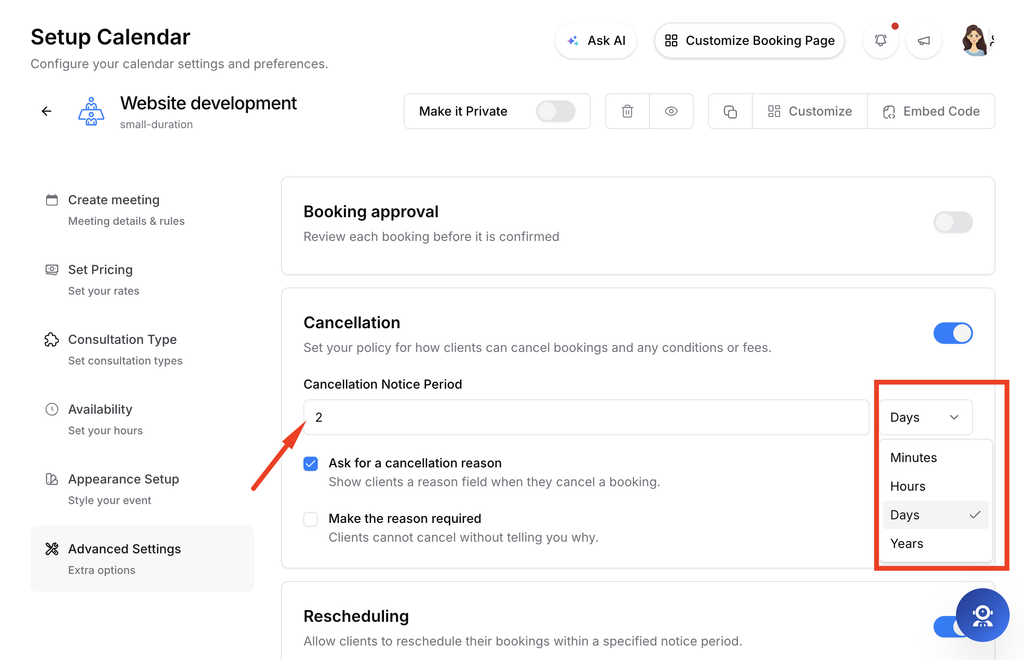This screenshot has height=660, width=1024.
Task: Check Make the reason required
Action: pyautogui.click(x=311, y=519)
